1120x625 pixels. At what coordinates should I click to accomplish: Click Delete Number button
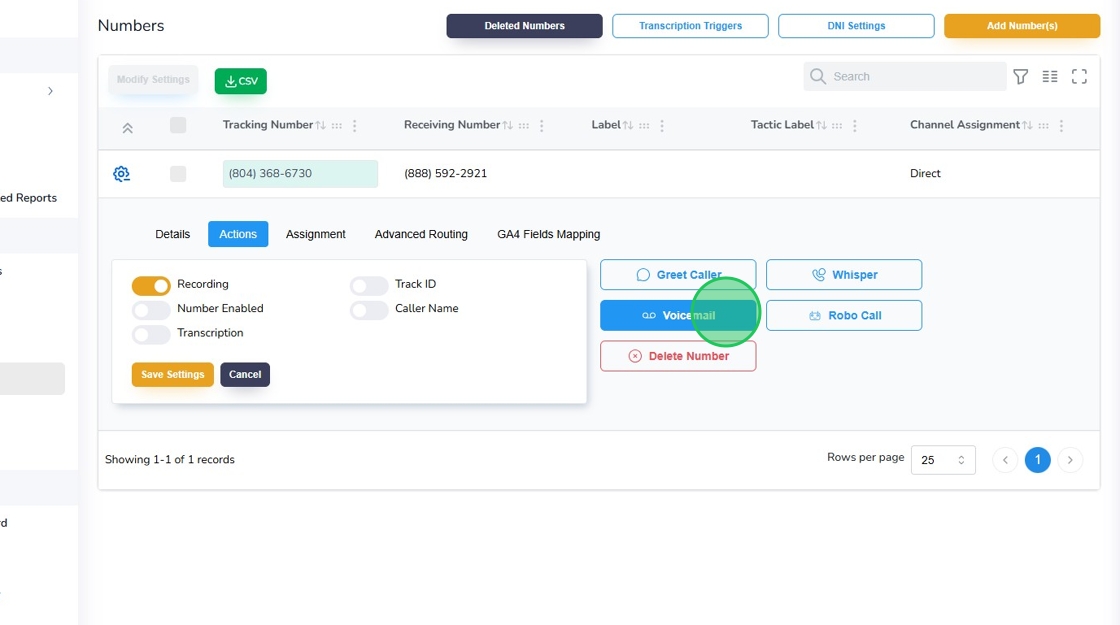[678, 356]
